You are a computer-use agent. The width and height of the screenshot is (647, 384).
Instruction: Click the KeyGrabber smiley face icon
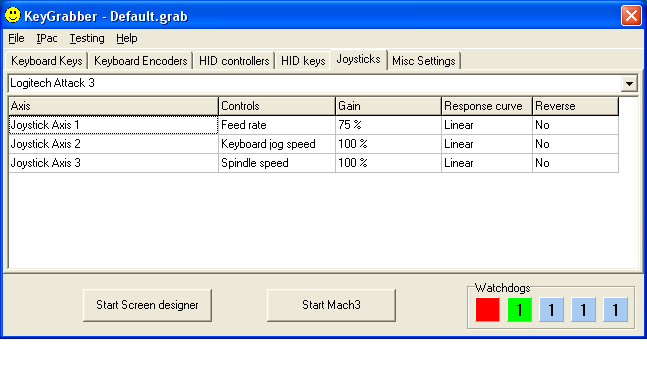(12, 15)
